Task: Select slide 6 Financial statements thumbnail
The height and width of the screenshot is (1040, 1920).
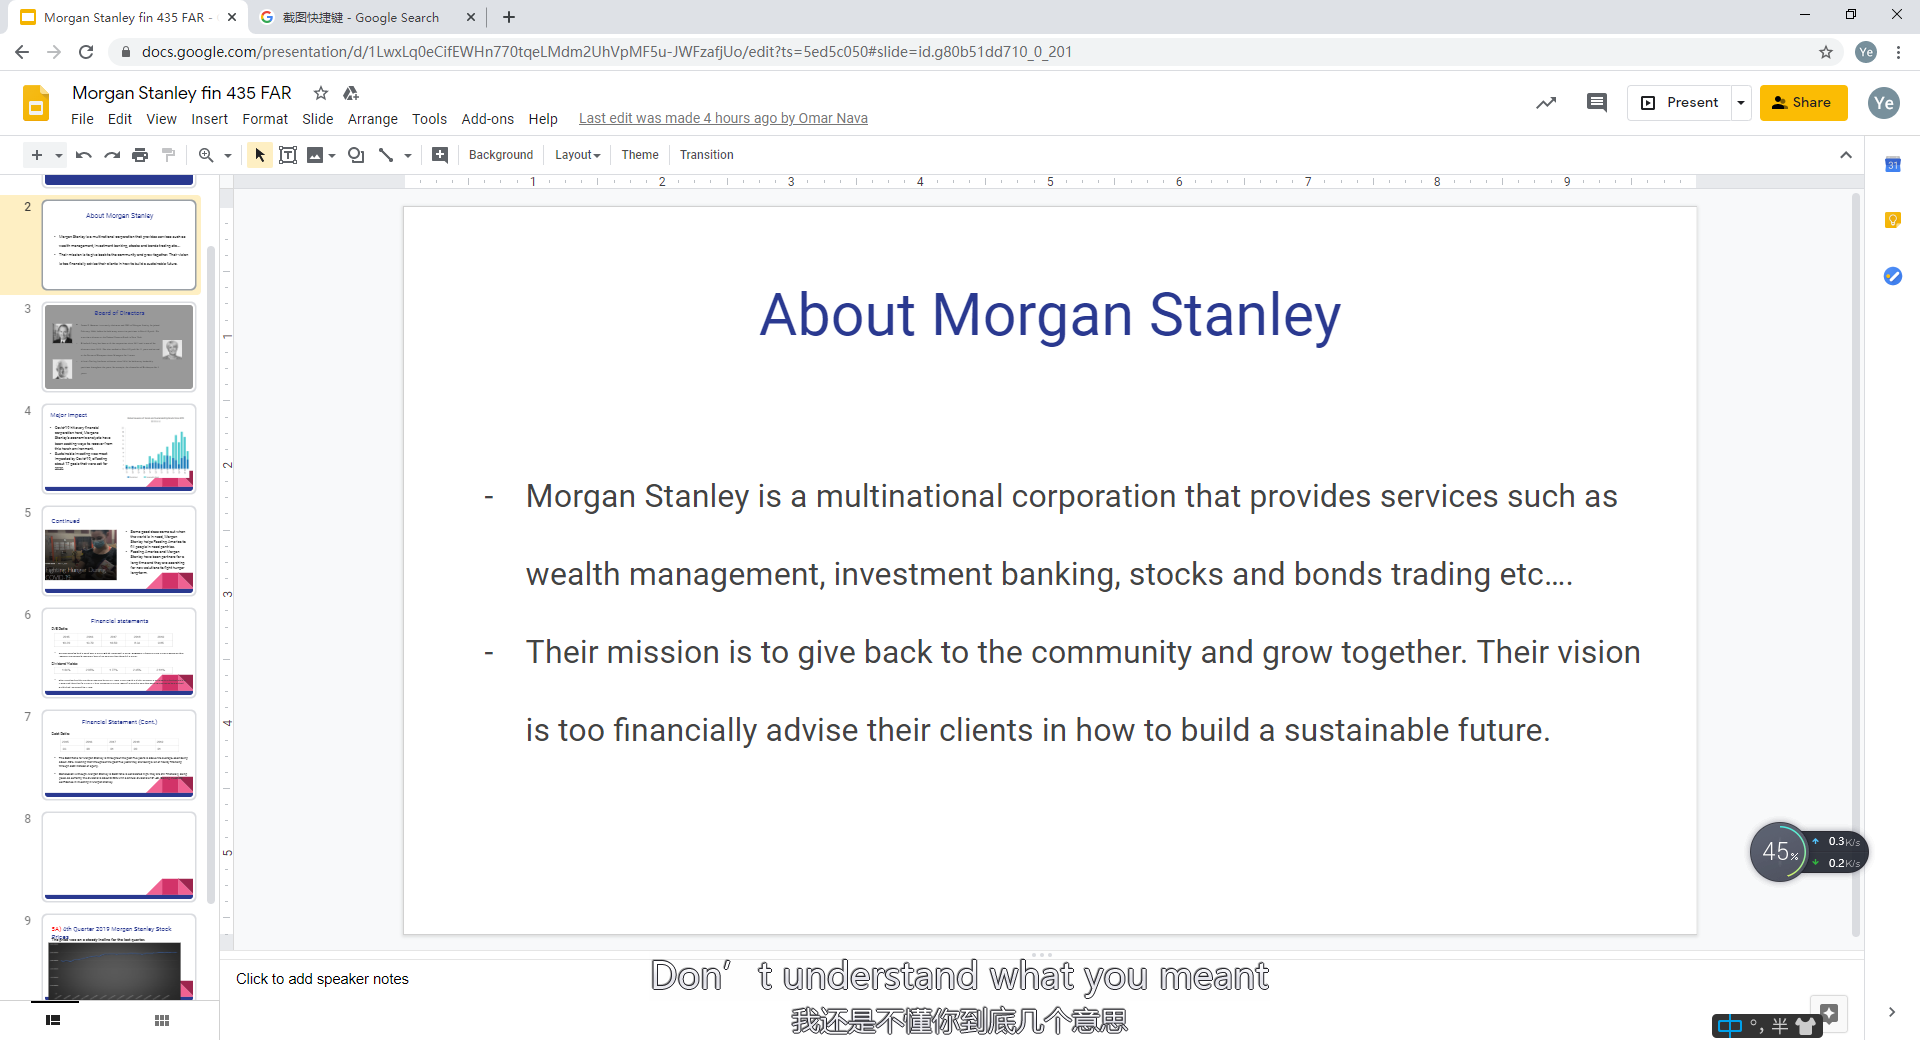Action: [119, 653]
